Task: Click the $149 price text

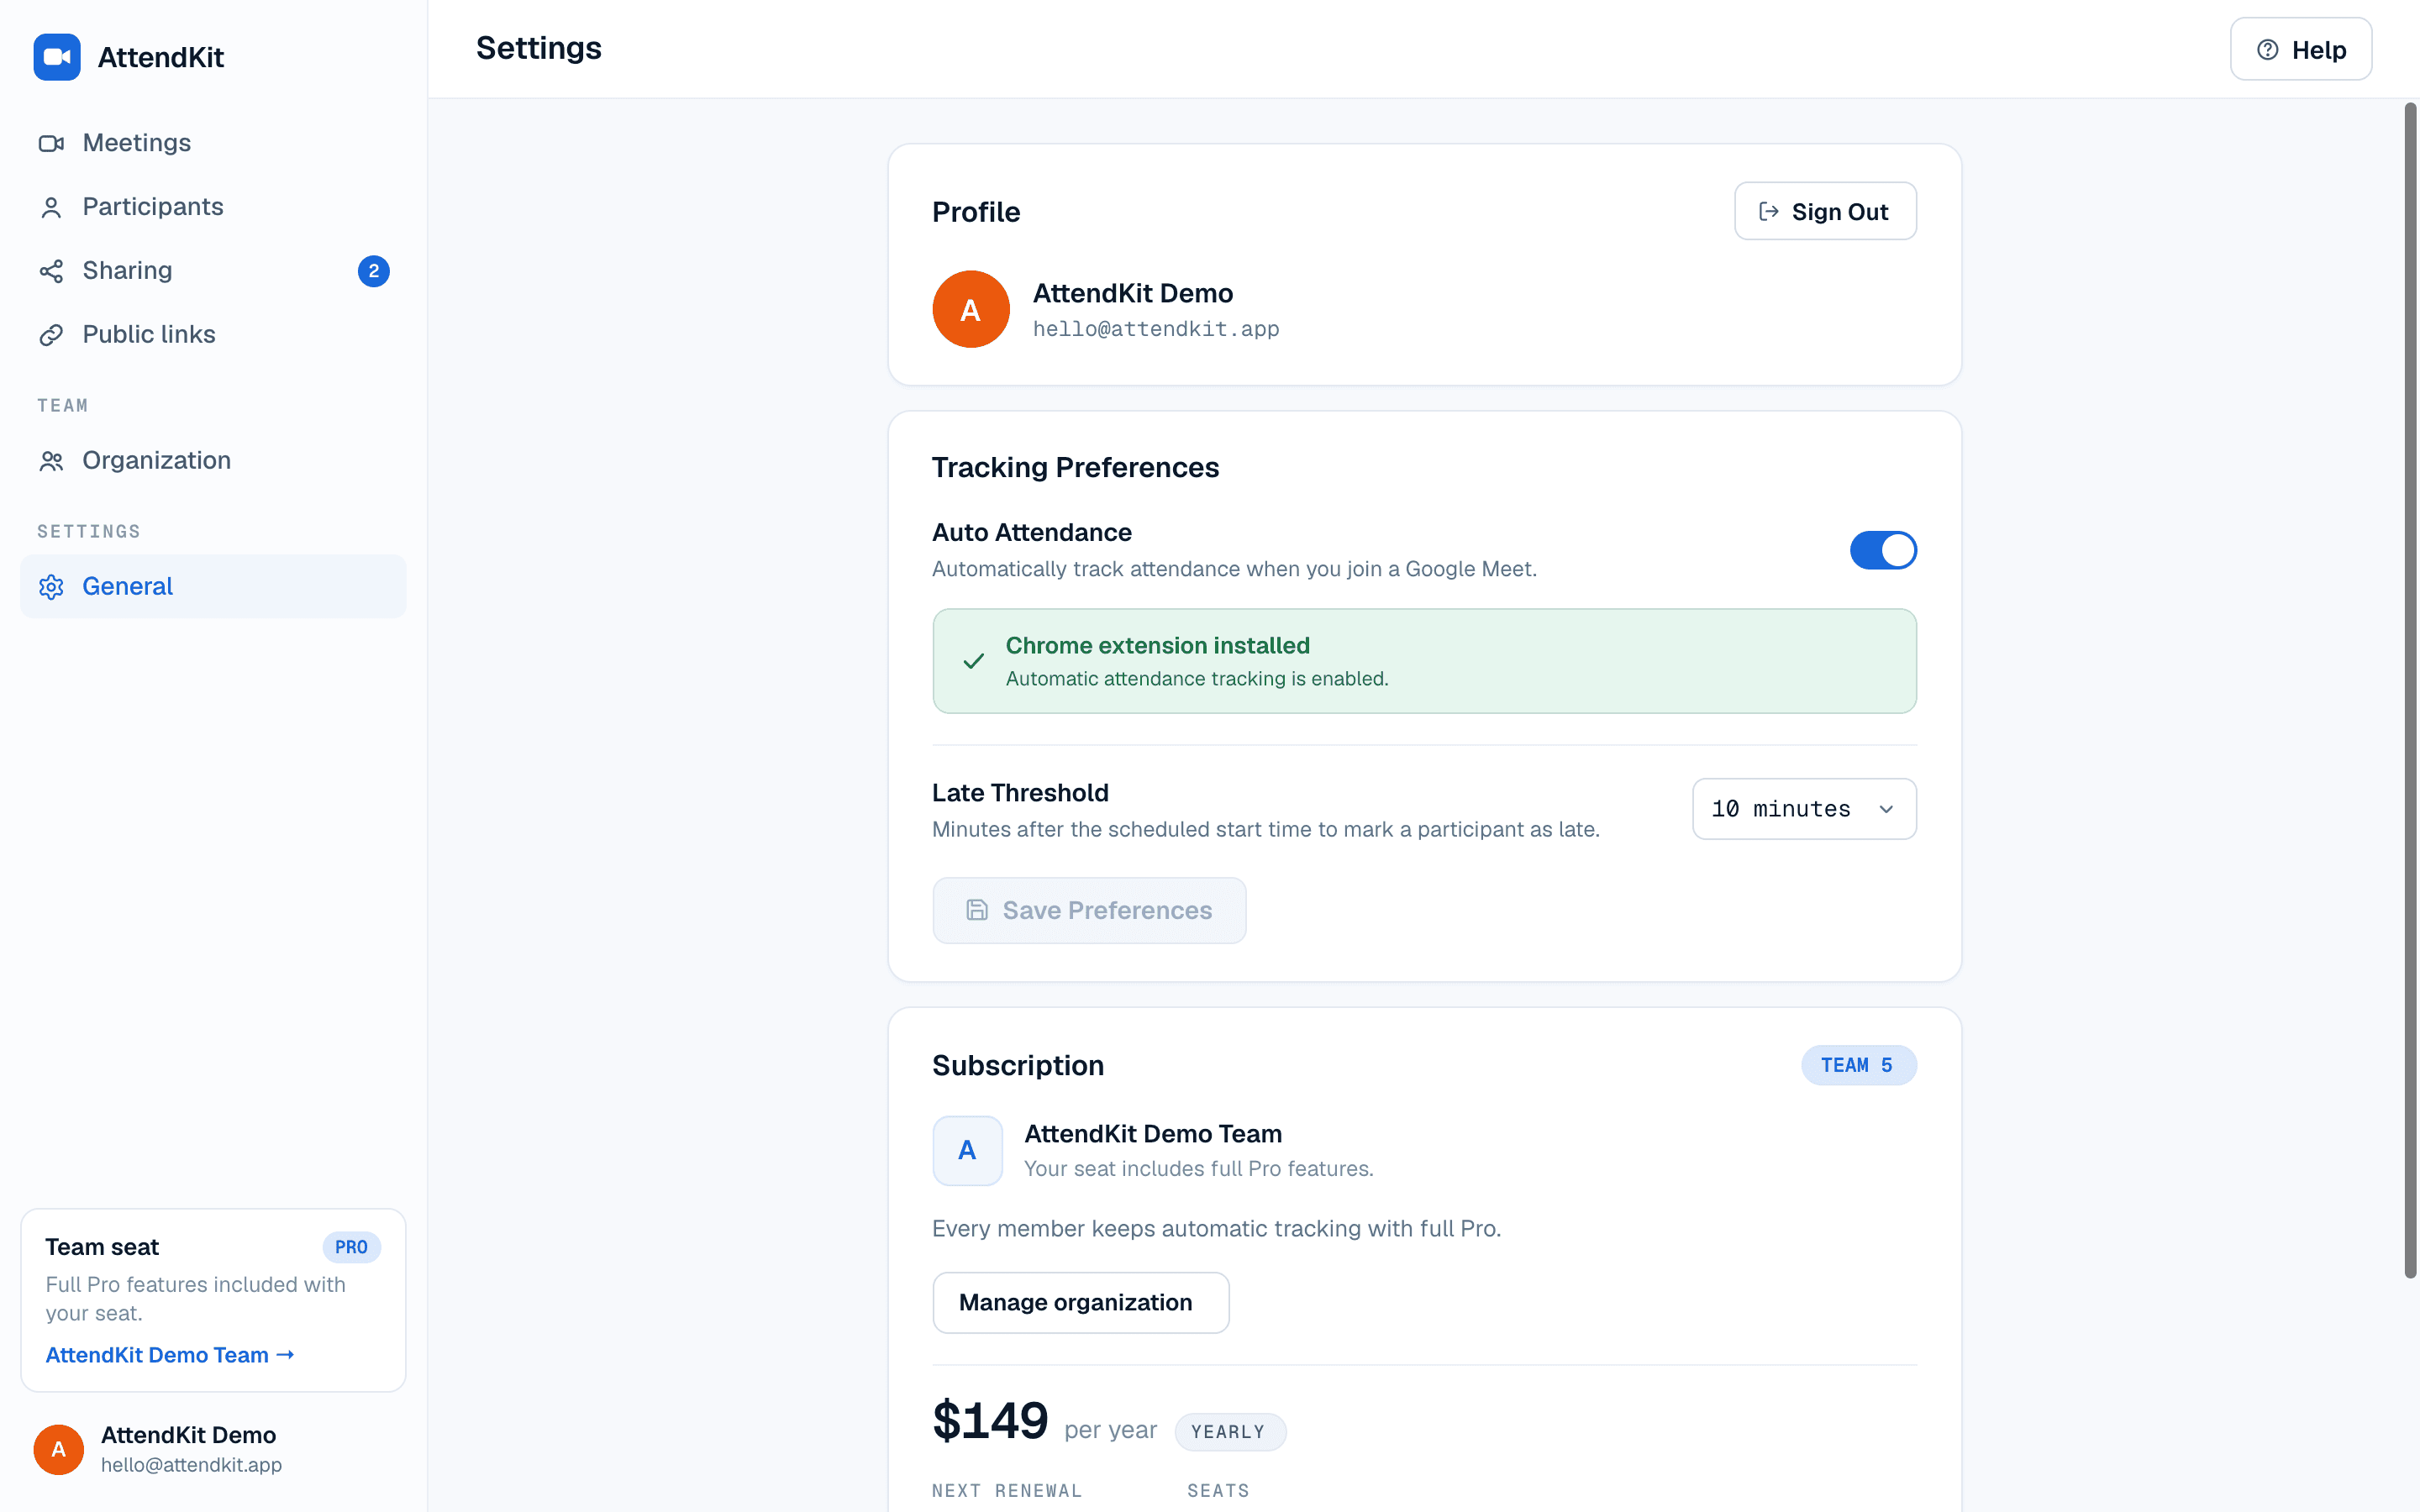Action: 990,1421
